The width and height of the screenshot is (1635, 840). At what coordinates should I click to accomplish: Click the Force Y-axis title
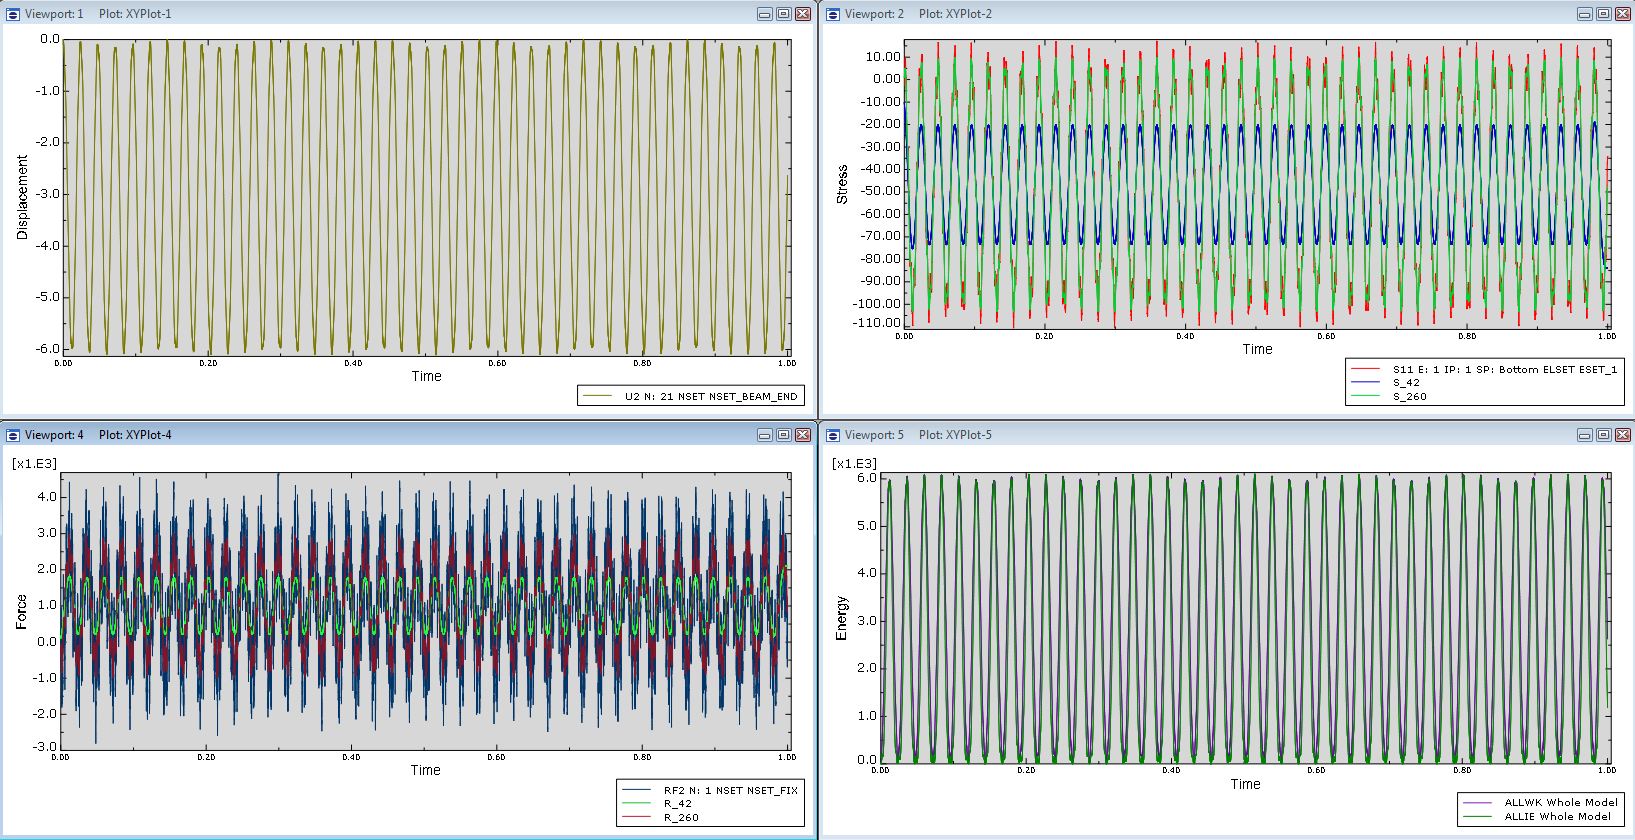(22, 612)
